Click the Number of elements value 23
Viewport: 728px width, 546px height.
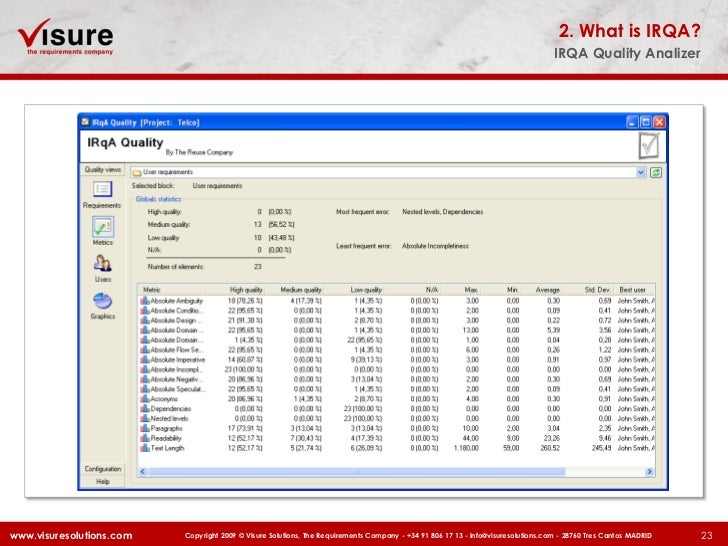(x=258, y=267)
